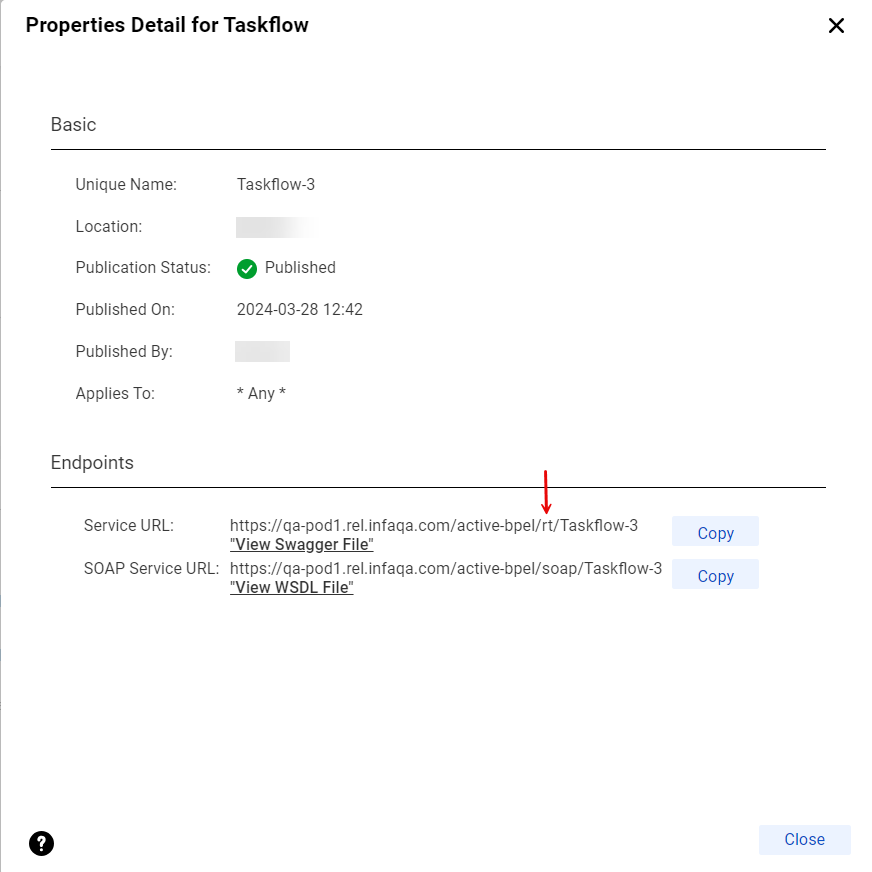
Task: Click the Unique Name: label
Action: pyautogui.click(x=126, y=185)
